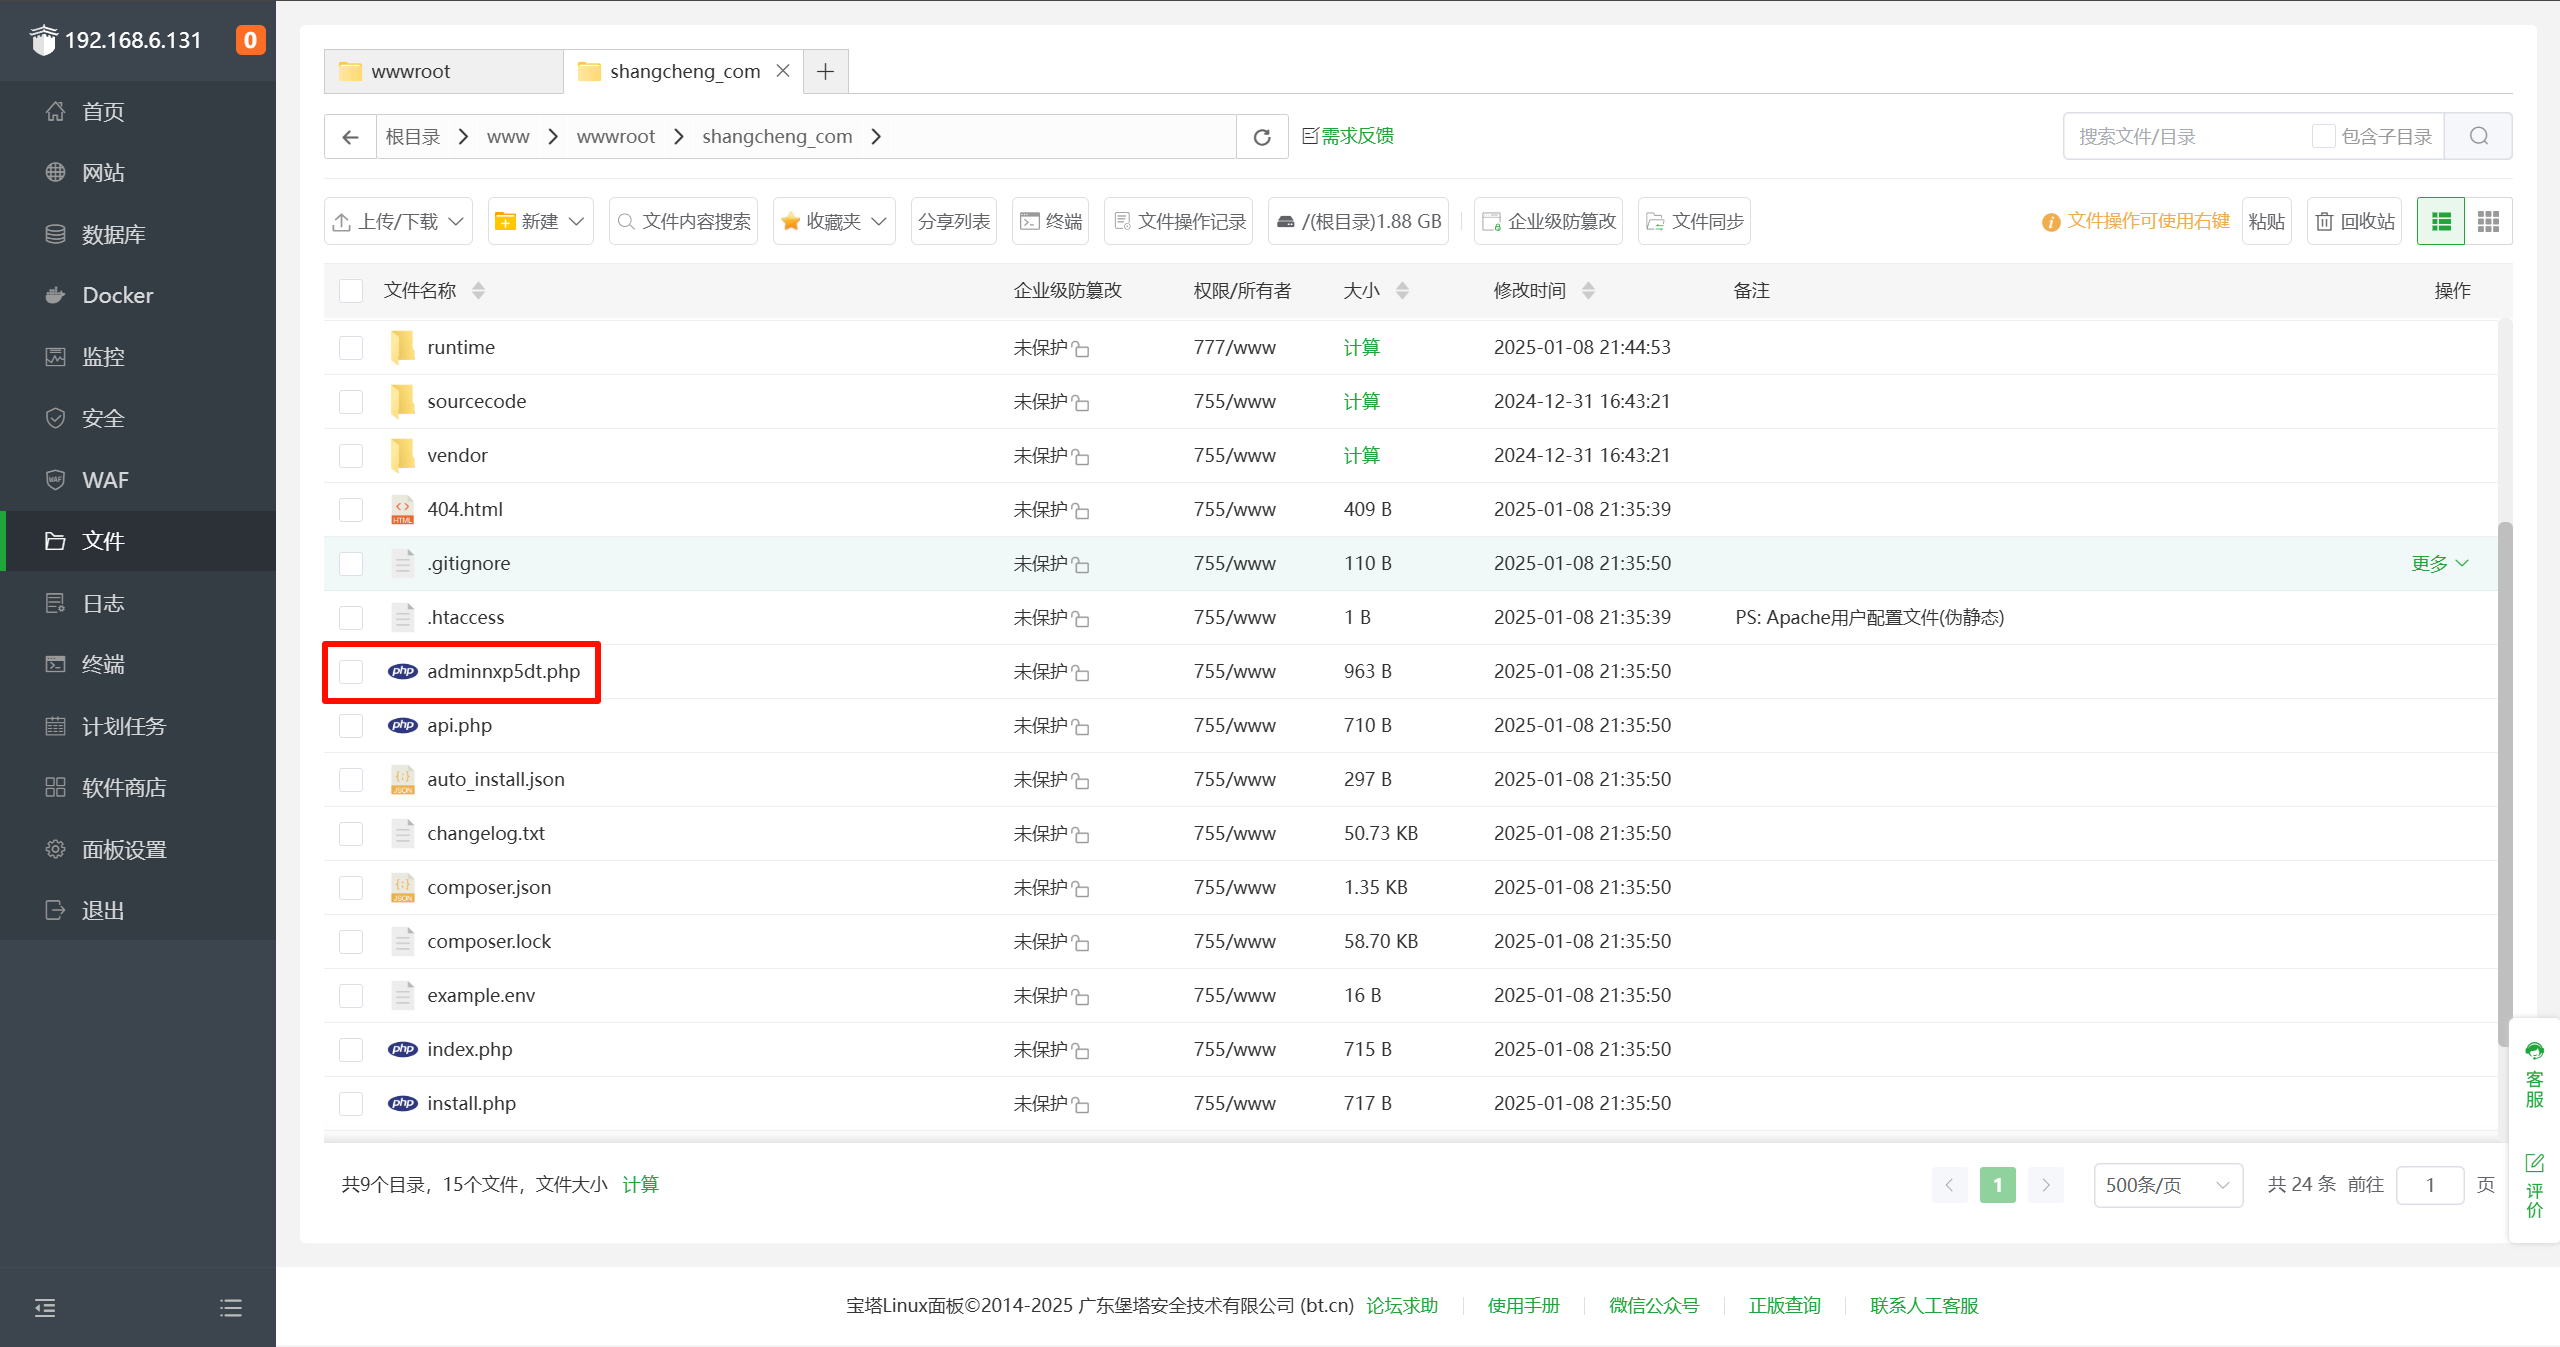Click the api.php file icon
2560x1347 pixels.
click(402, 725)
